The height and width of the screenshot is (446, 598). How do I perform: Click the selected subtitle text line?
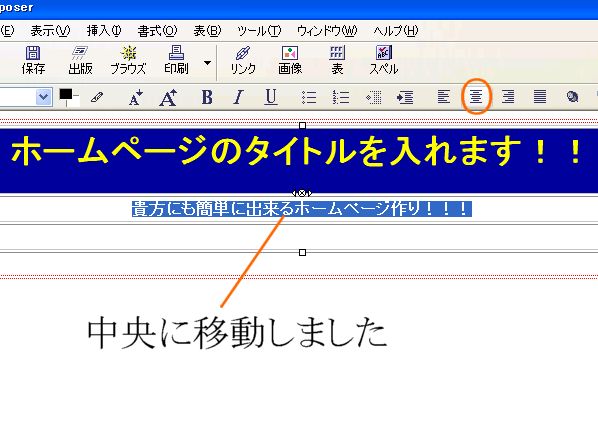pyautogui.click(x=302, y=209)
